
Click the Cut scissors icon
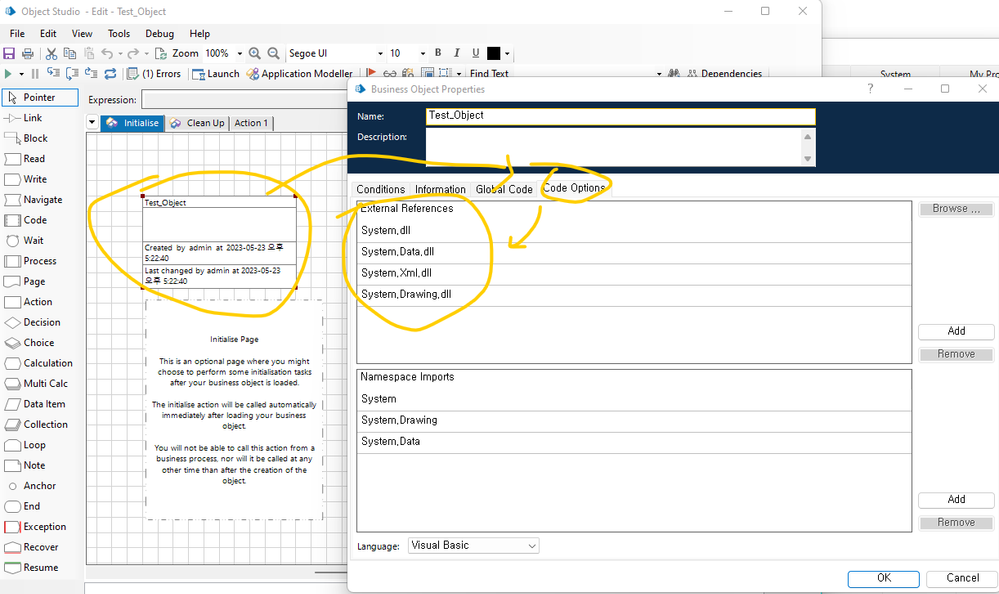pyautogui.click(x=51, y=53)
